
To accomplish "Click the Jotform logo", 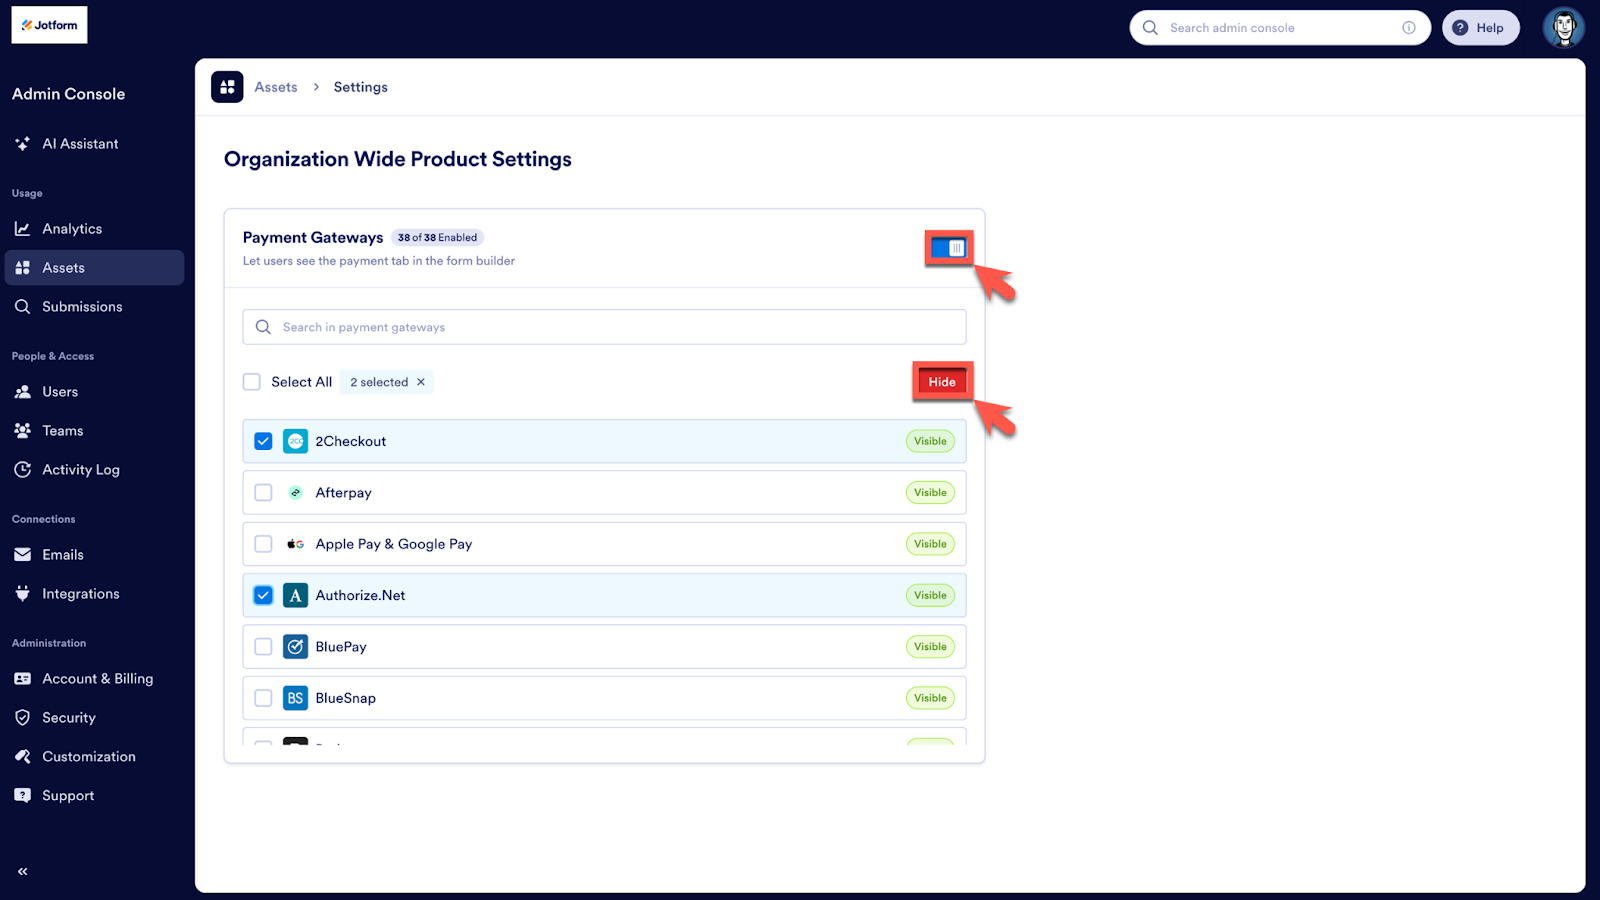I will (x=48, y=24).
